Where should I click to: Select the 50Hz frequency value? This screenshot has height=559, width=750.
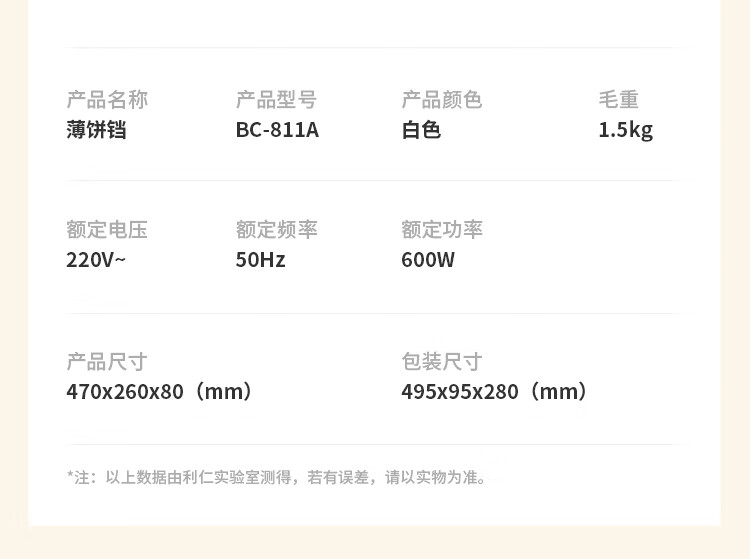coord(260,260)
